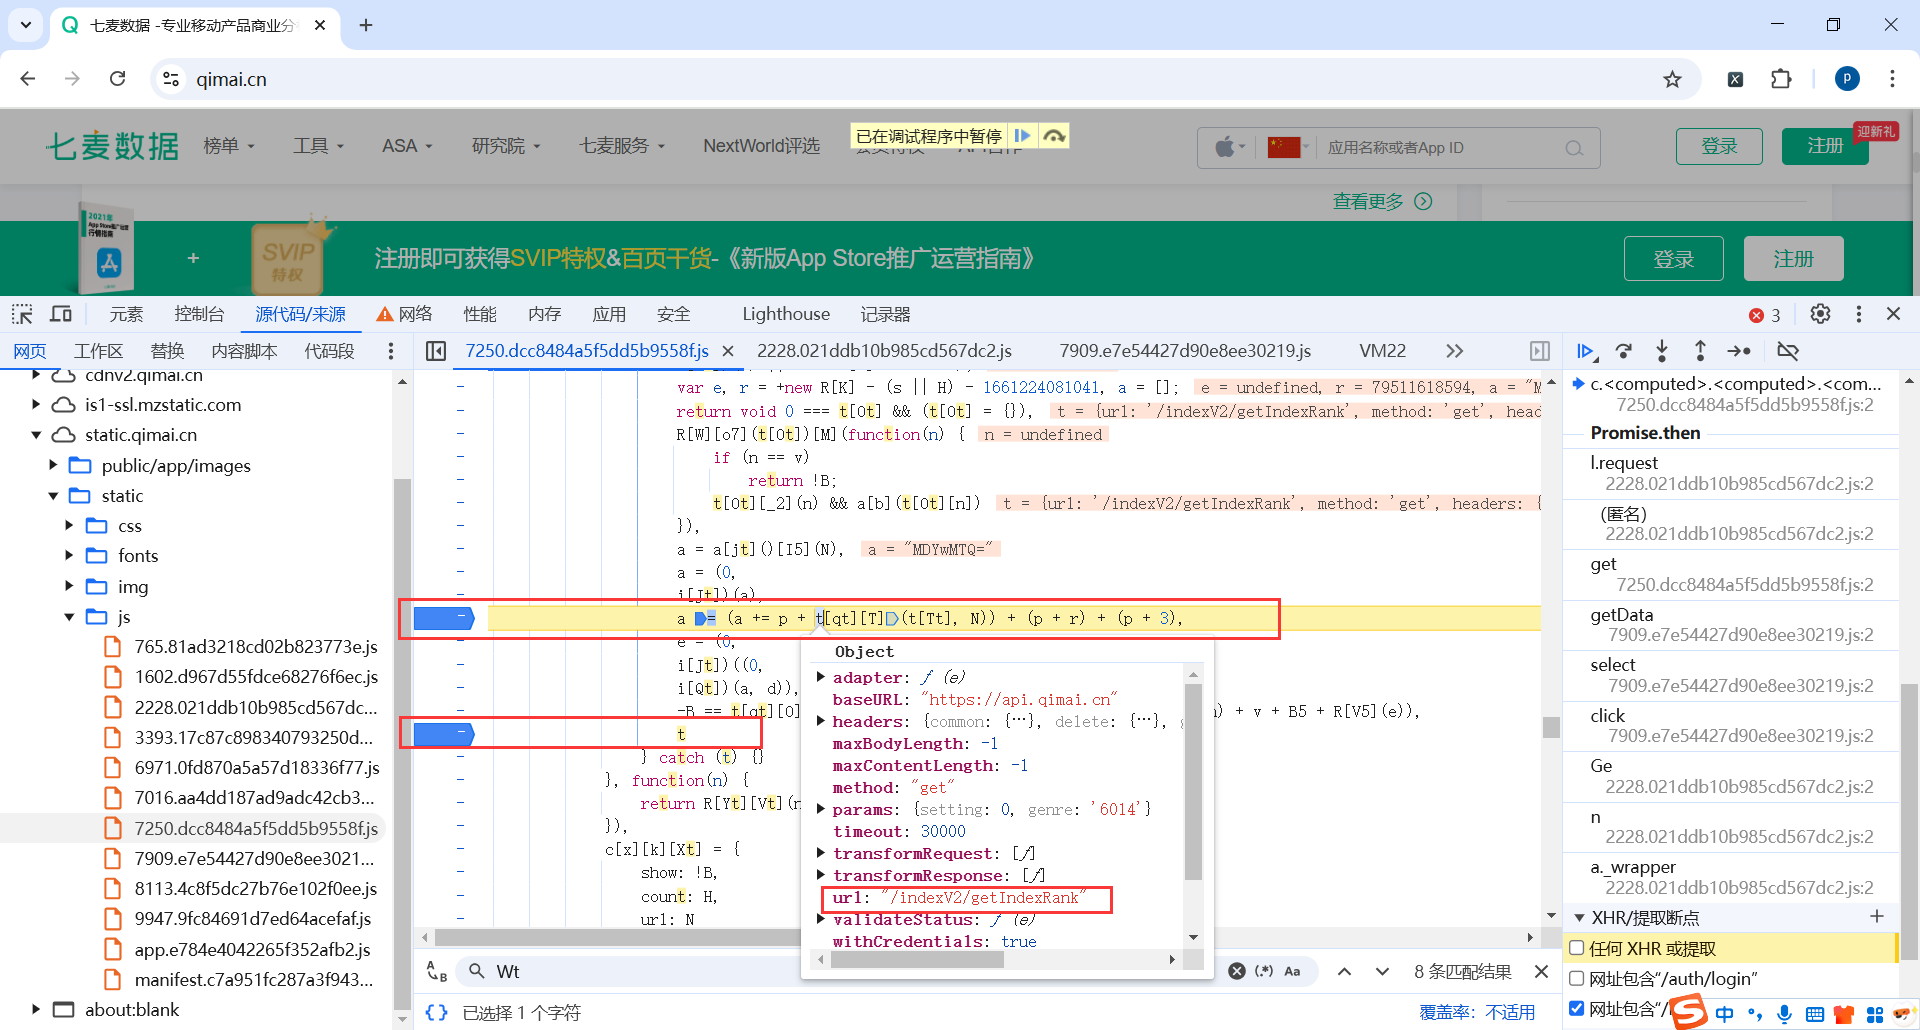Add a new XHR/fetch breakpoint with plus
1920x1030 pixels.
point(1877,917)
